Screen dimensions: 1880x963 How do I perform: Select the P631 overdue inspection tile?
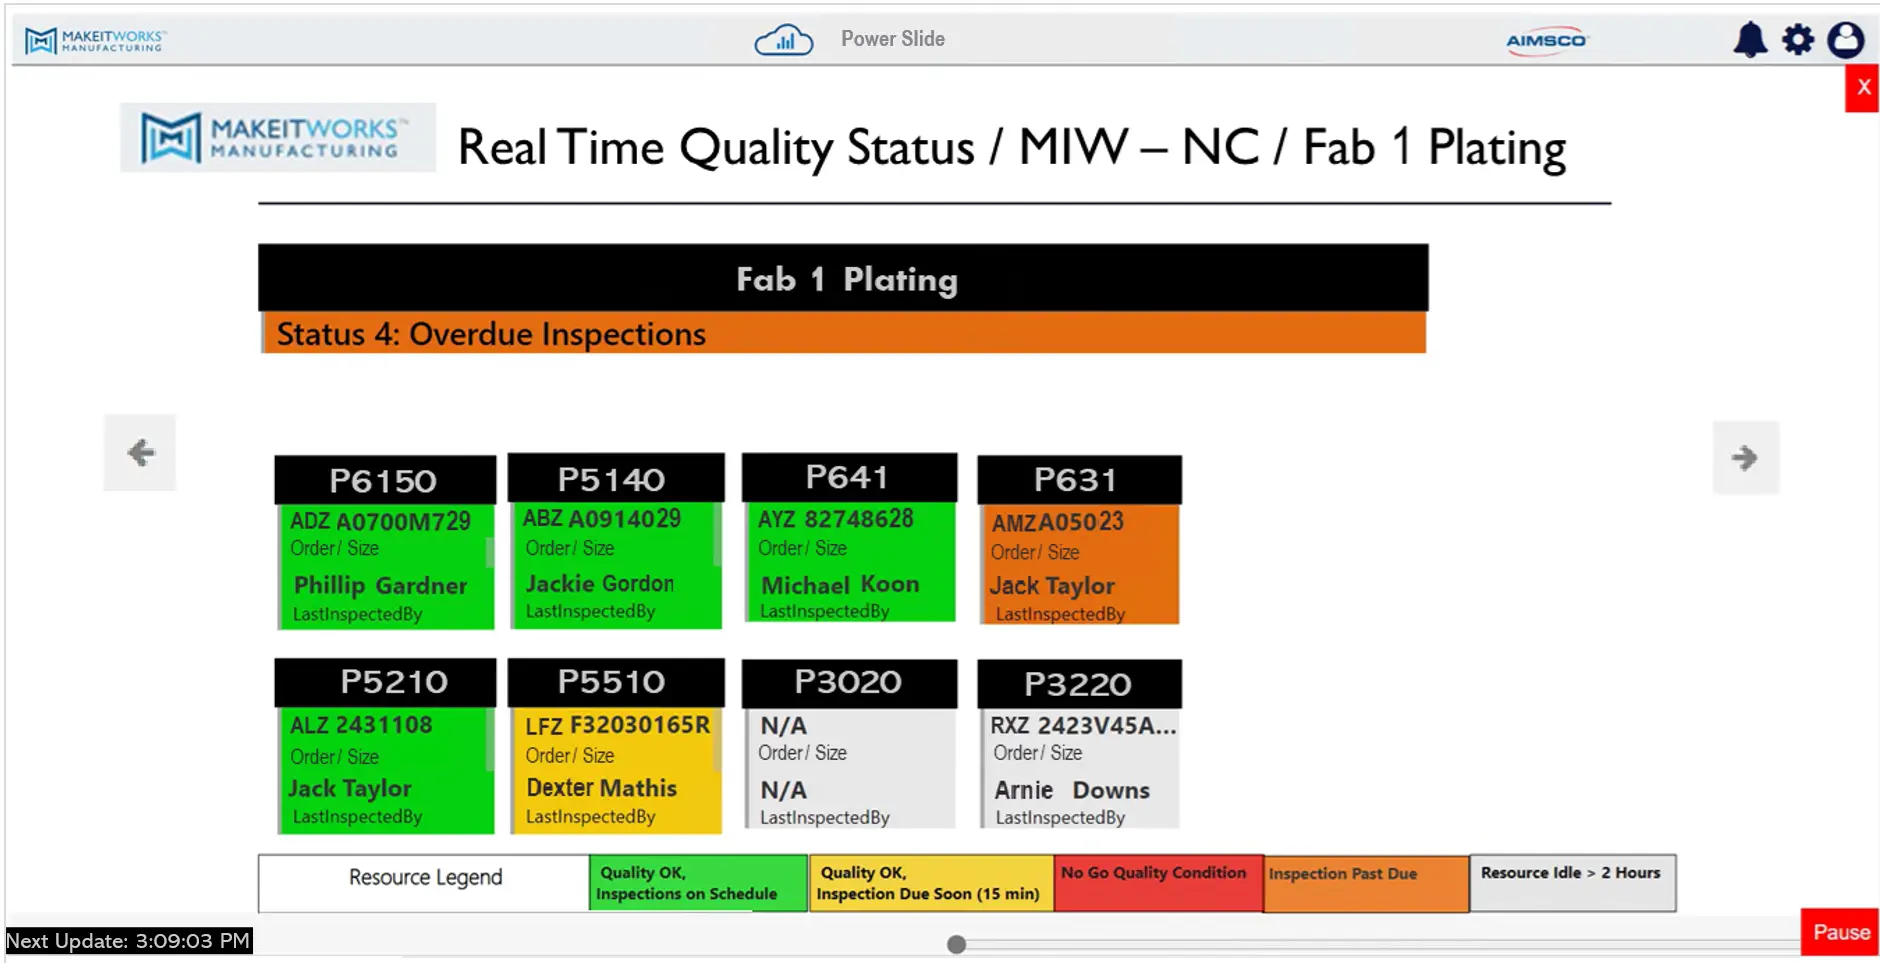[1079, 541]
